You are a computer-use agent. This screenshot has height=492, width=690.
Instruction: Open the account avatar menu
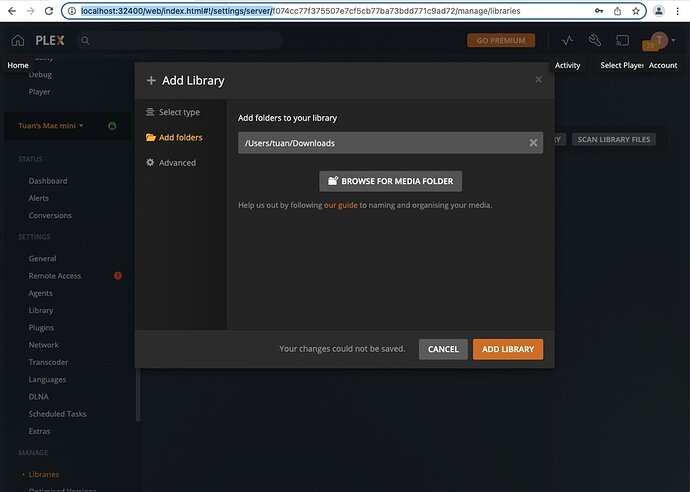pos(658,40)
